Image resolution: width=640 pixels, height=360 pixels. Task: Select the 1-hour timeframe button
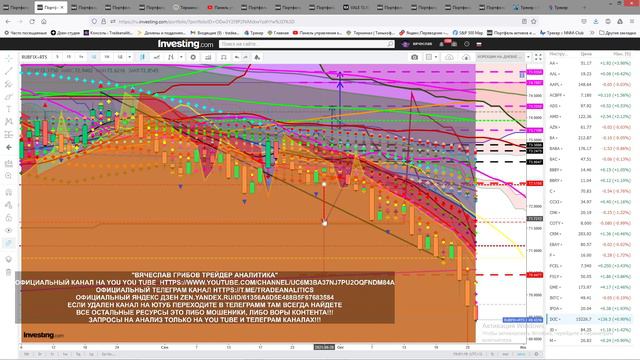pos(81,57)
